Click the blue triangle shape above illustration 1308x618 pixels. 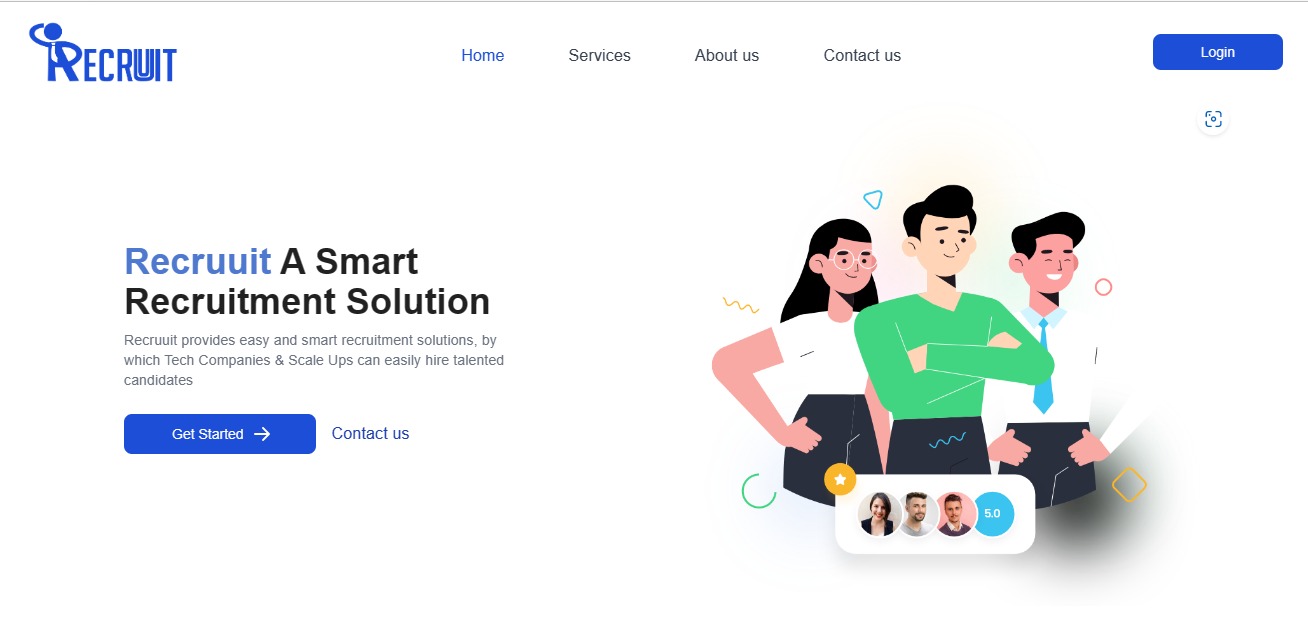point(873,199)
